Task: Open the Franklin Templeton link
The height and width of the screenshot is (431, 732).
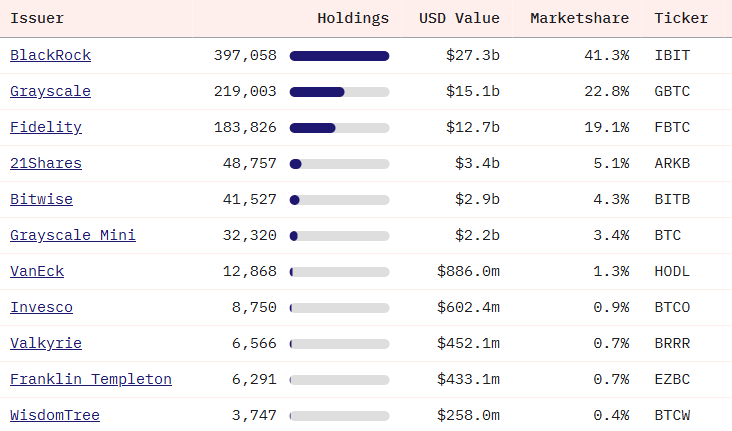Action: click(91, 379)
